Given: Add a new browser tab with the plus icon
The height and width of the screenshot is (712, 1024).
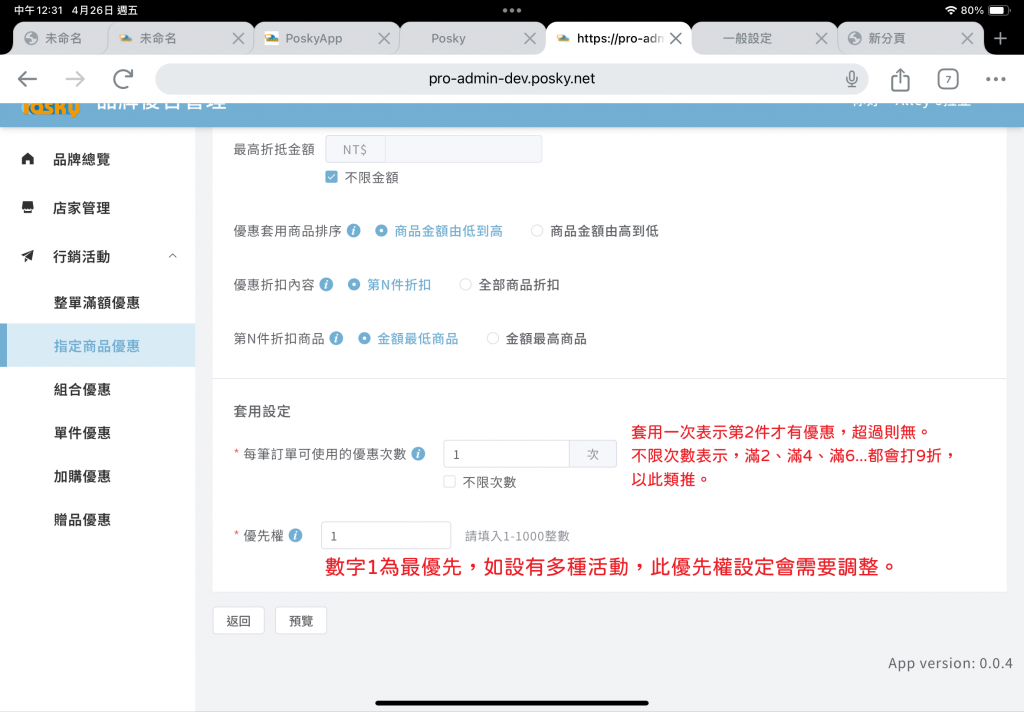Looking at the screenshot, I should 1000,39.
